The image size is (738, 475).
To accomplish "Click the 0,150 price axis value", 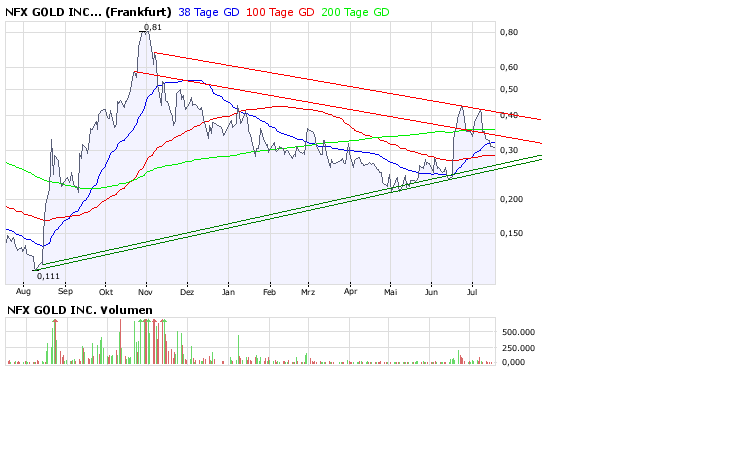I will point(511,233).
